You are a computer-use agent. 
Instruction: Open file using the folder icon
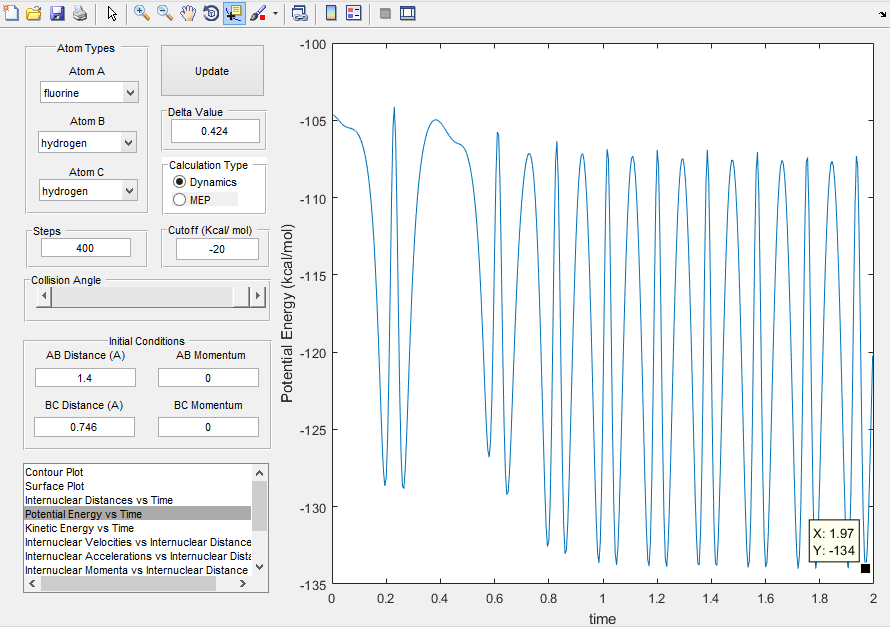[34, 14]
